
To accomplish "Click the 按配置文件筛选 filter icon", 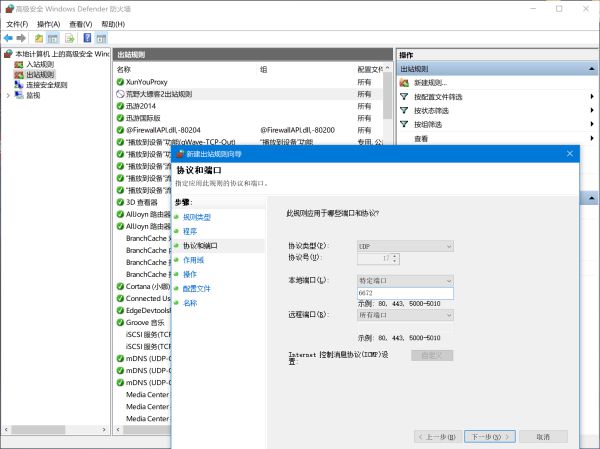I will pyautogui.click(x=404, y=97).
